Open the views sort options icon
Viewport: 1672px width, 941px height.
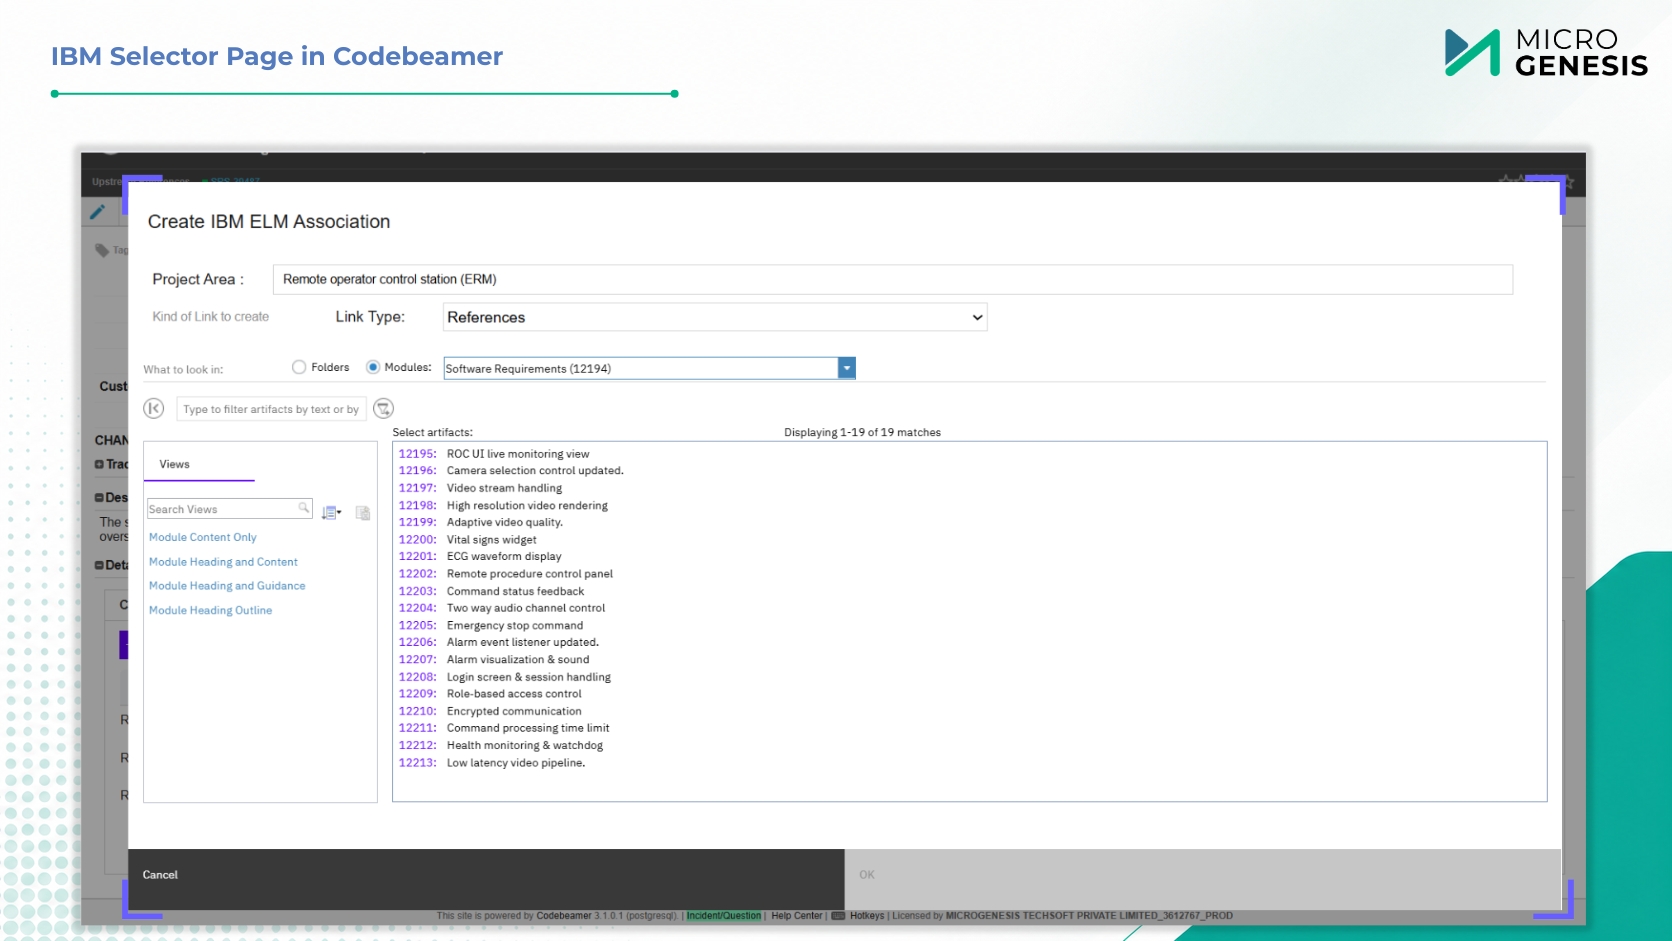click(x=331, y=513)
